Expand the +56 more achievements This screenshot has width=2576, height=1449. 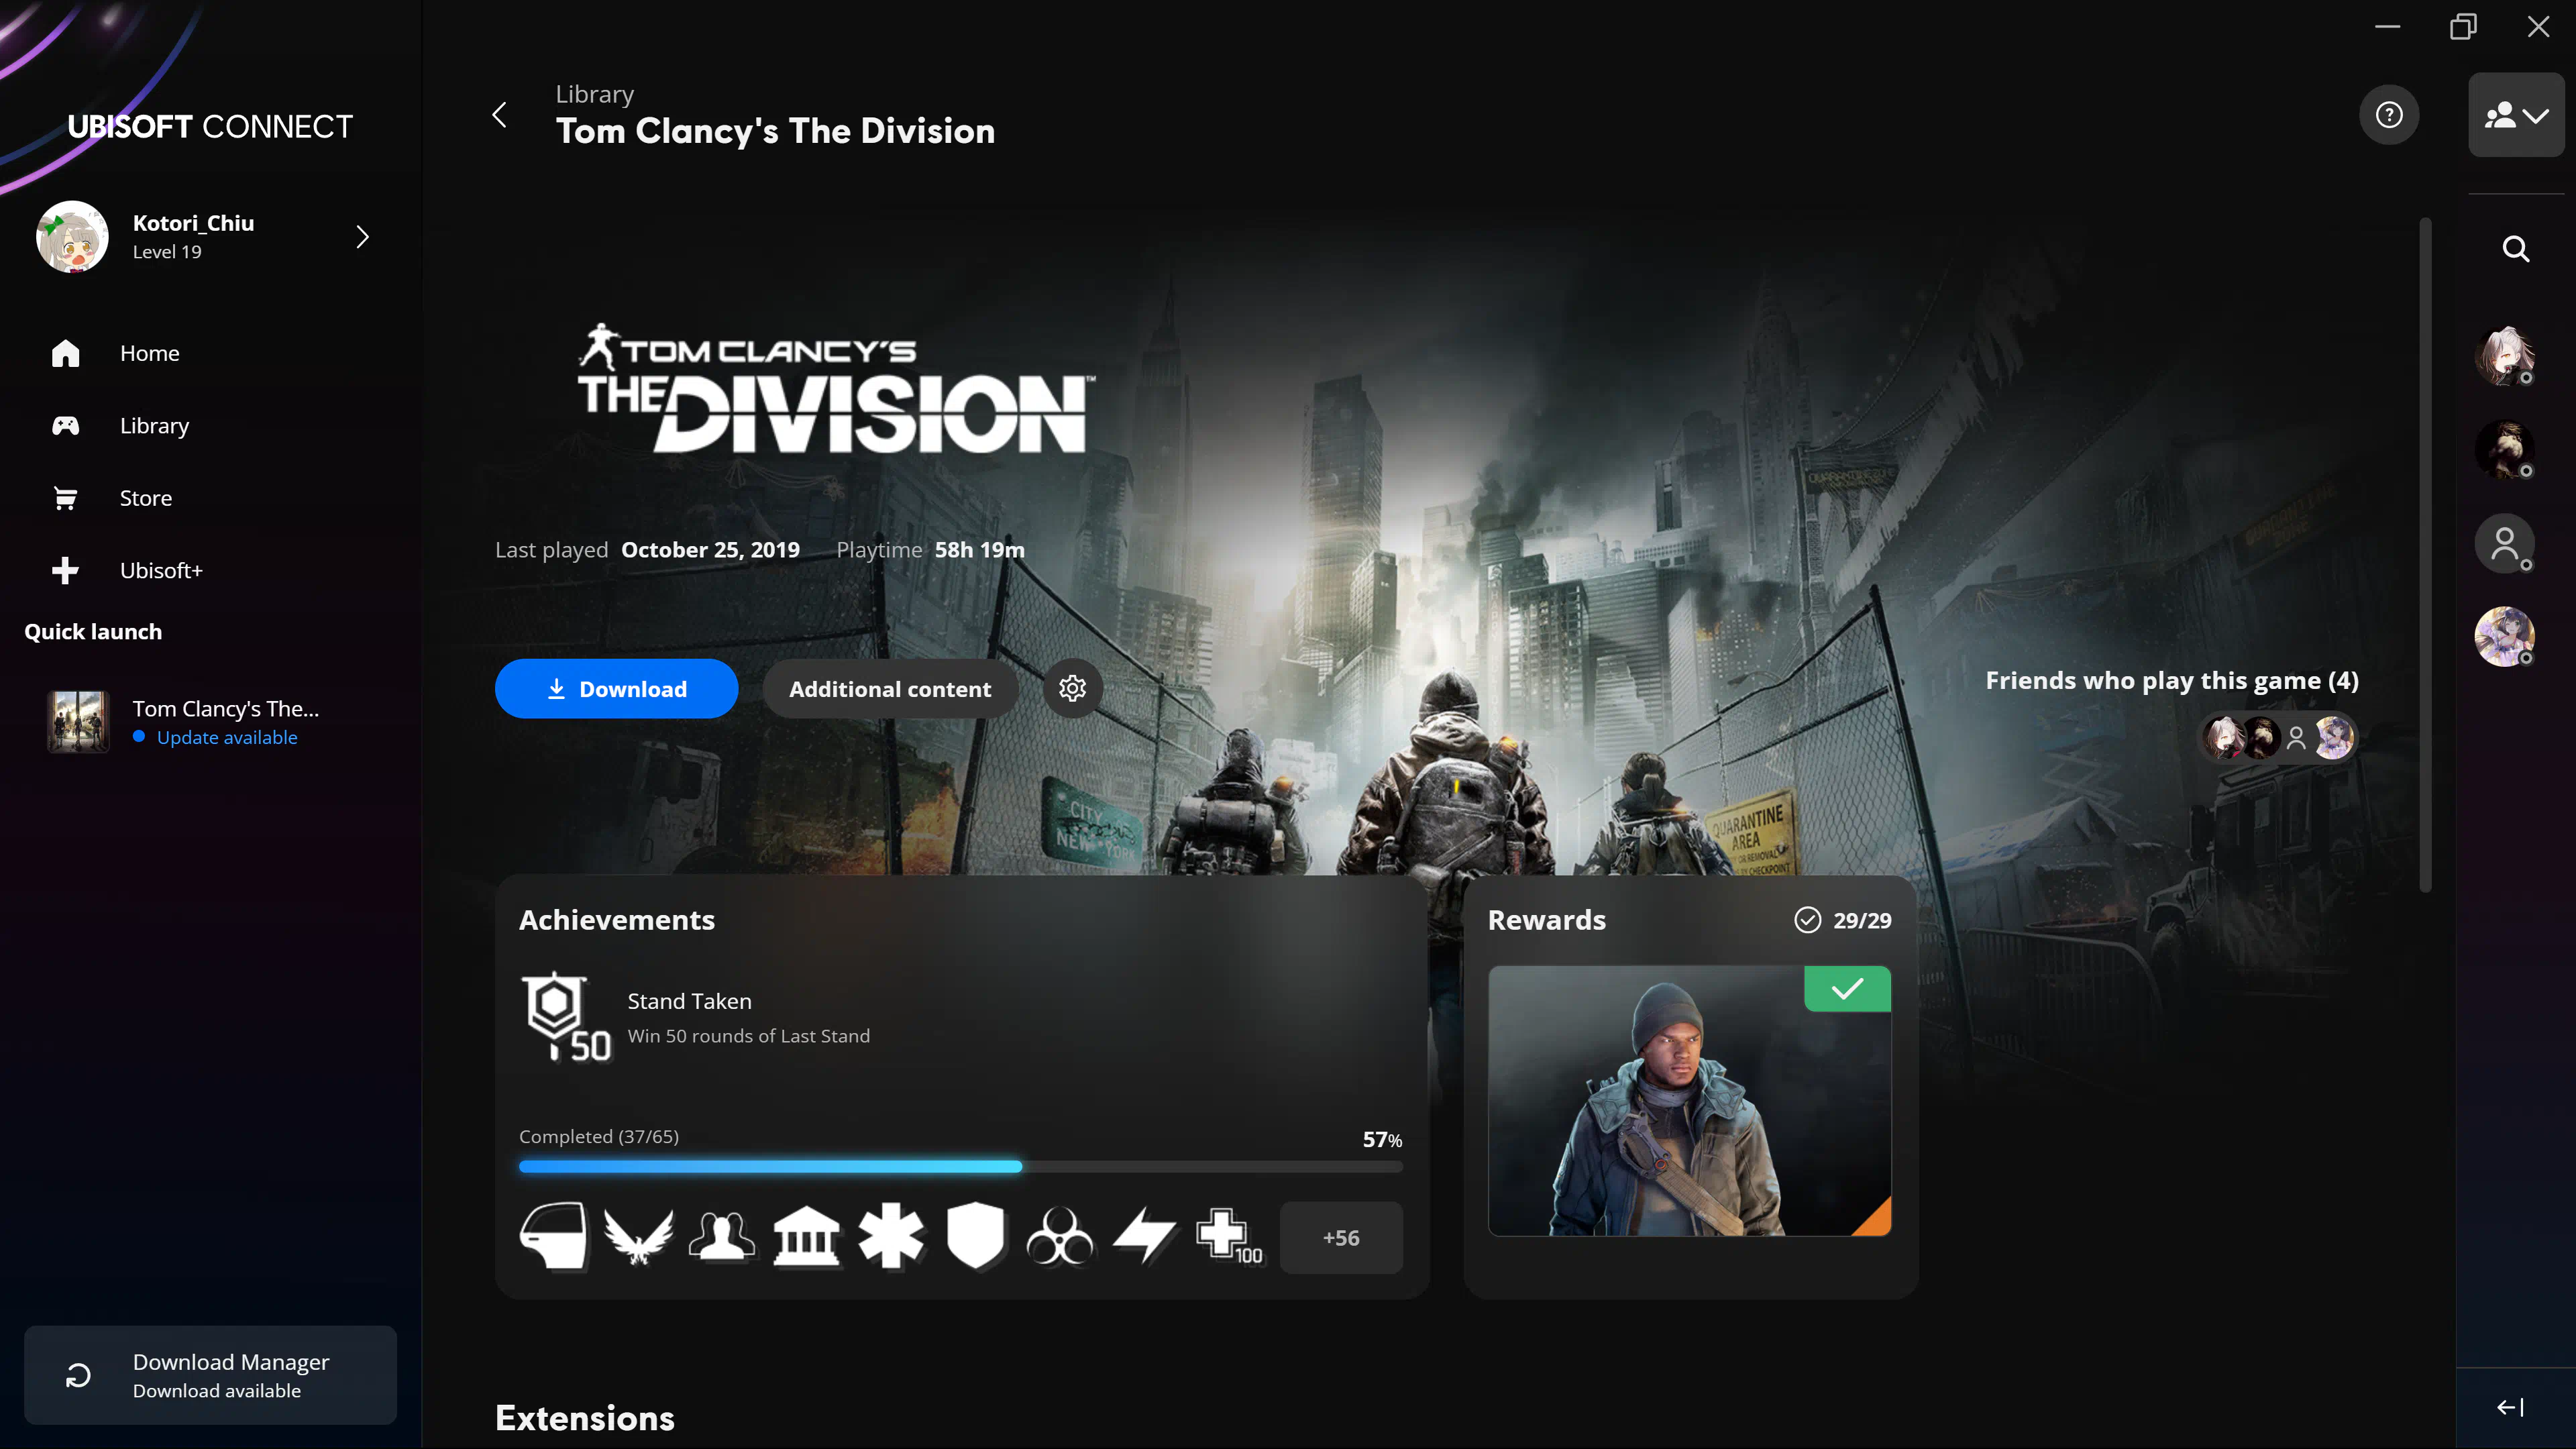click(x=1340, y=1237)
